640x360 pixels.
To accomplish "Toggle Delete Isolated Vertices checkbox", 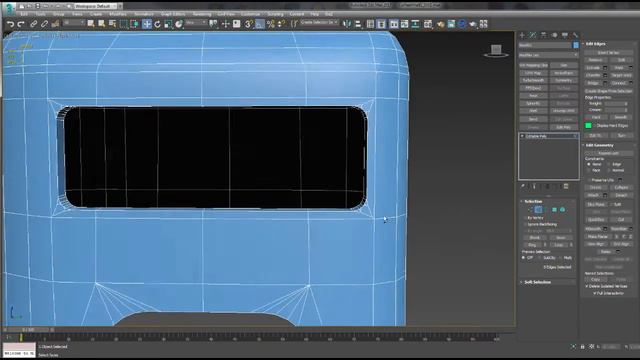I will (587, 287).
